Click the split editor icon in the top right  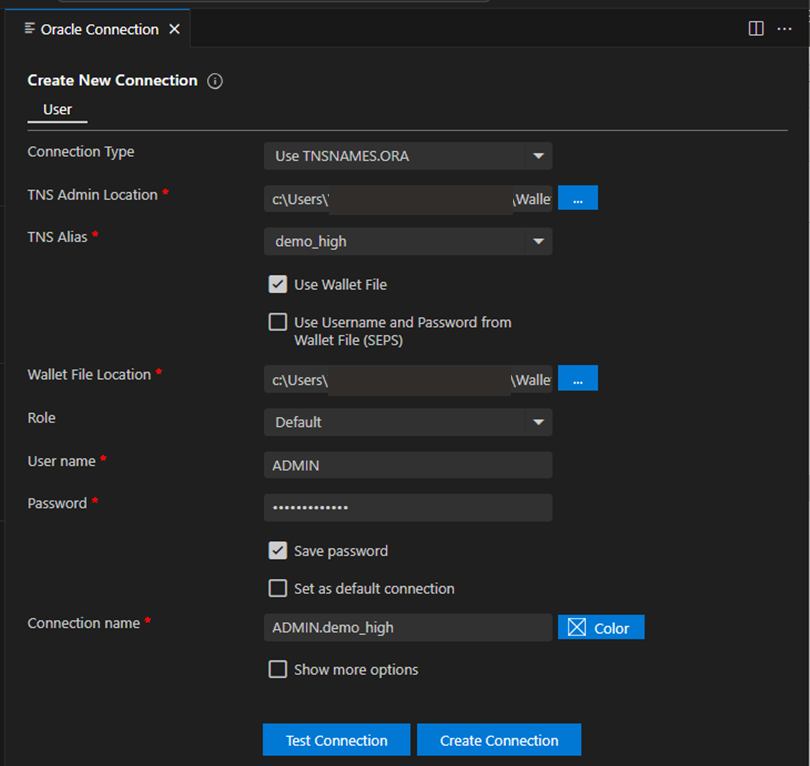tap(755, 28)
